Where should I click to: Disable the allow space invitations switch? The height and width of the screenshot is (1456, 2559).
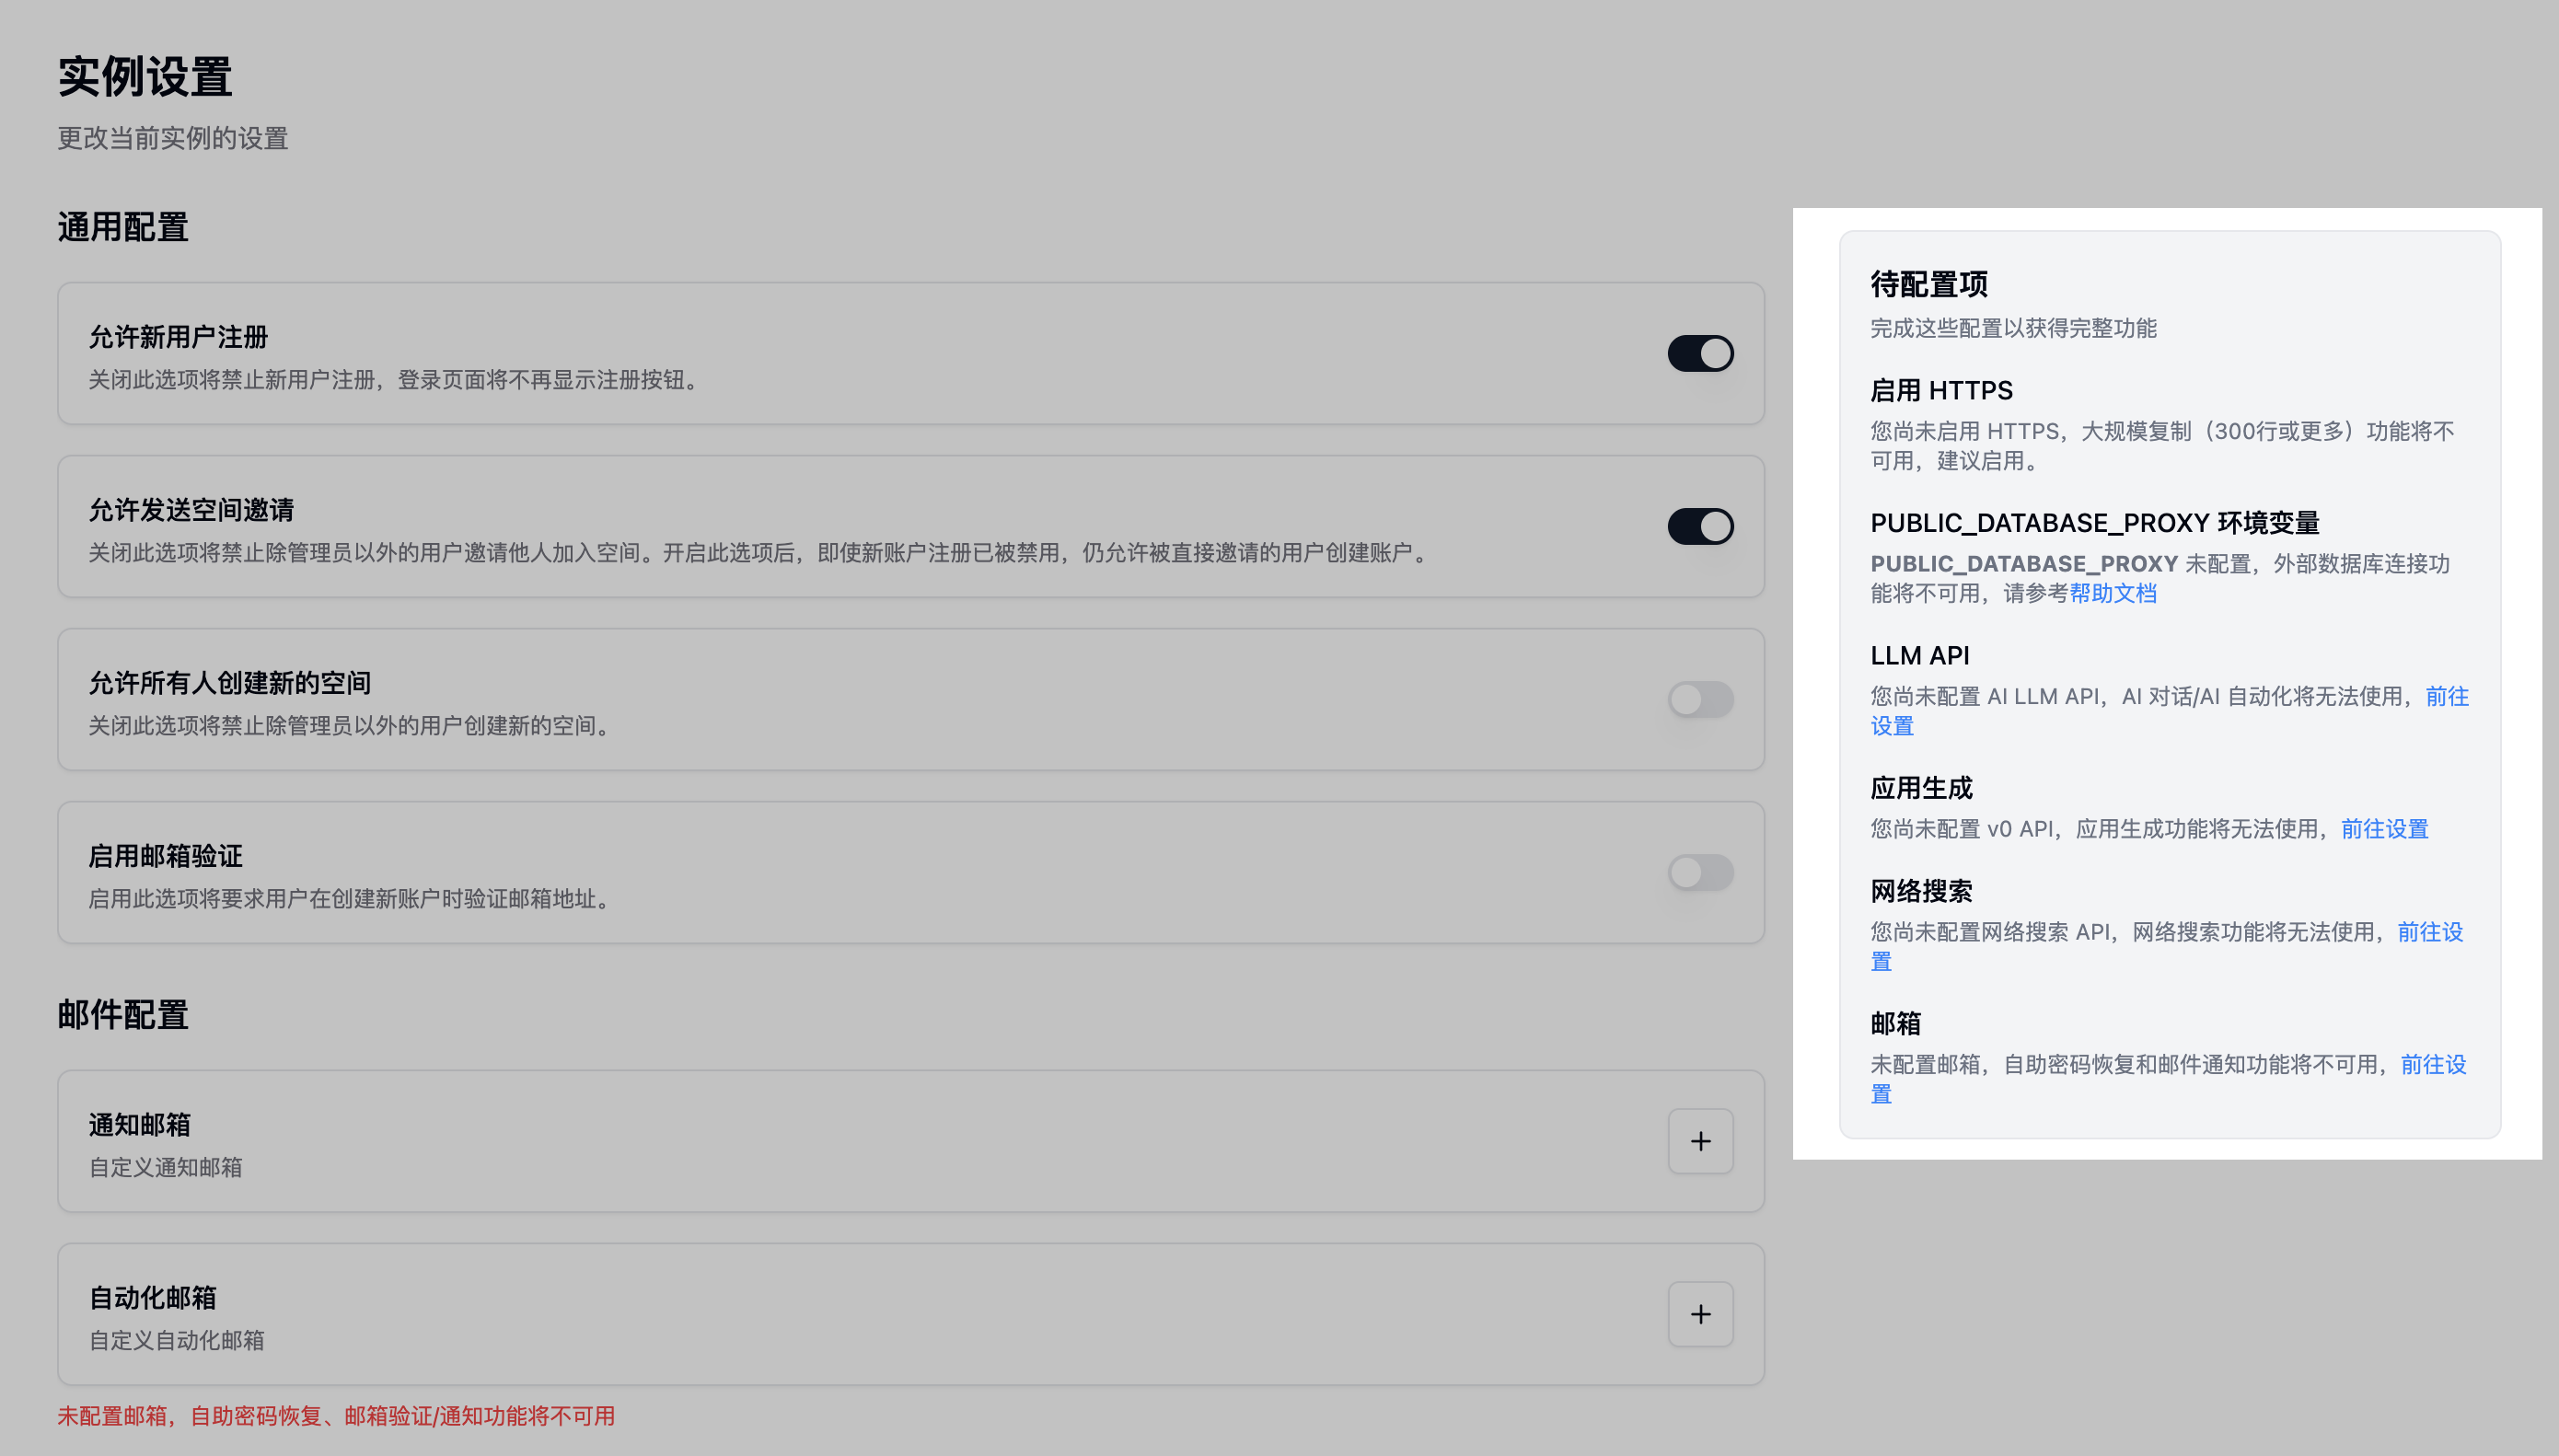coord(1700,526)
